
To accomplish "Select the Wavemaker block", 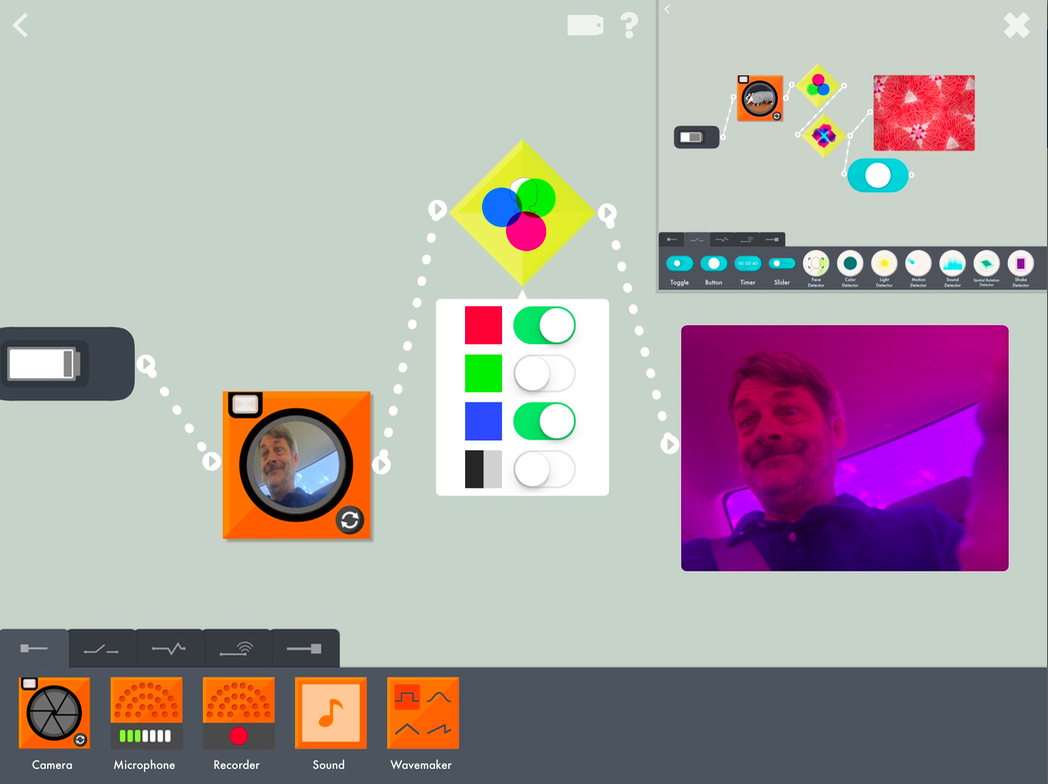I will click(x=423, y=712).
